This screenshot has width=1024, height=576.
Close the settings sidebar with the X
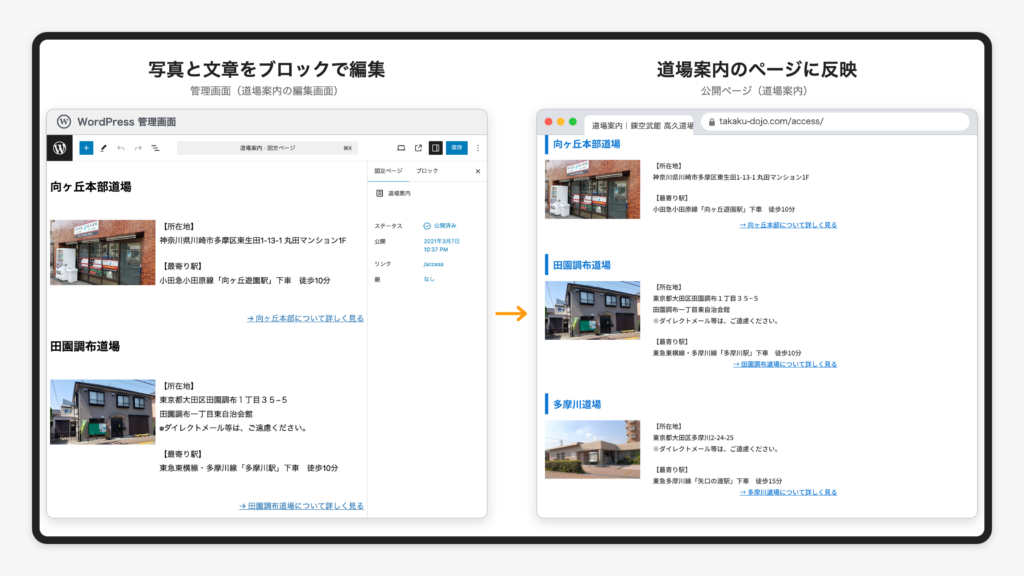point(478,171)
